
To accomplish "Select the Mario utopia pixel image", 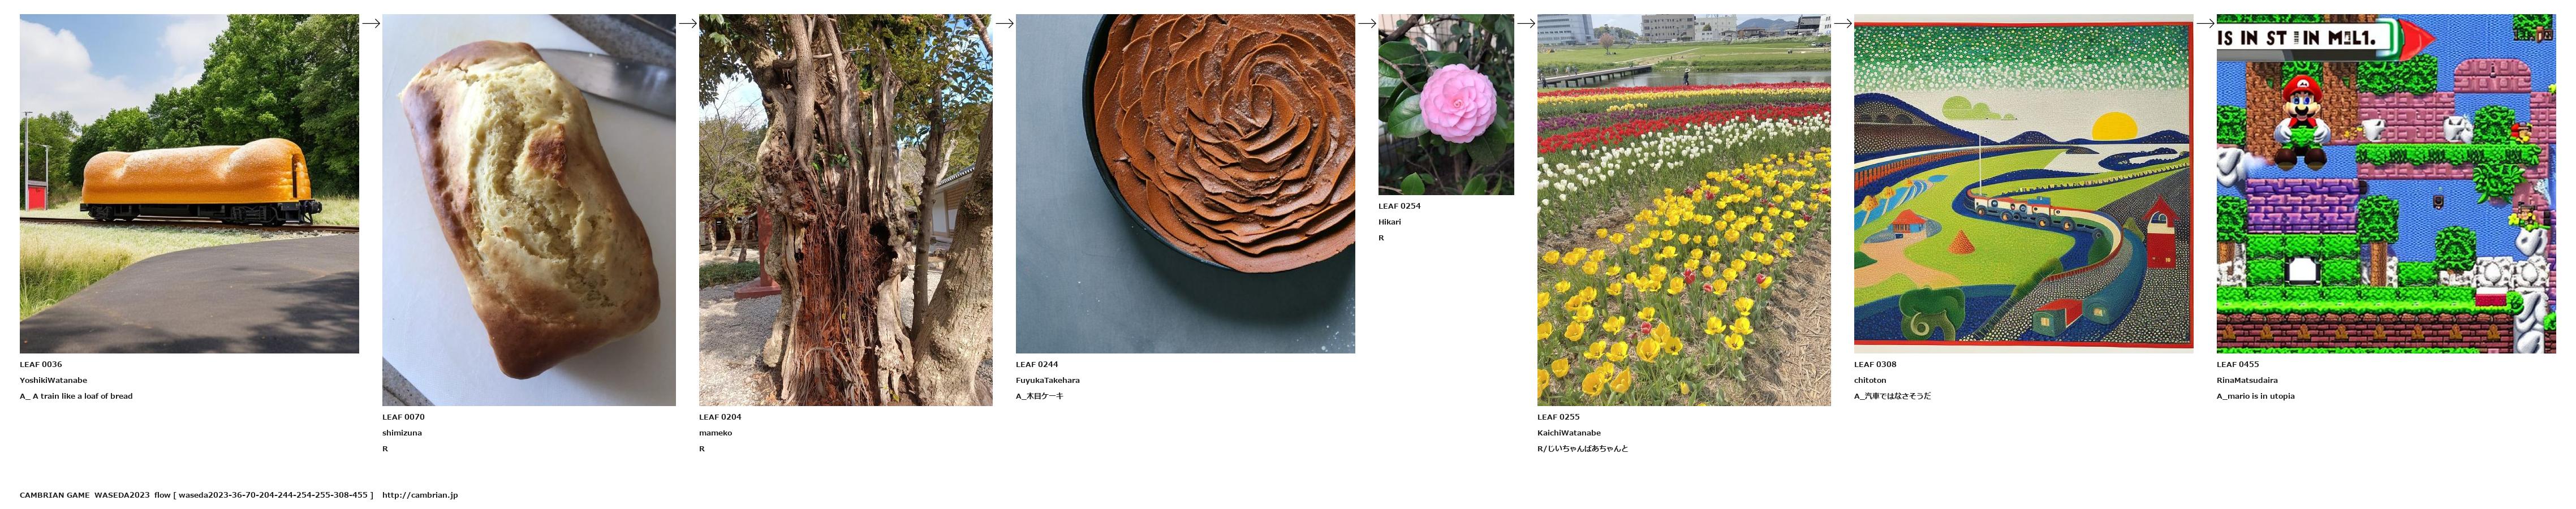I will coord(2386,183).
